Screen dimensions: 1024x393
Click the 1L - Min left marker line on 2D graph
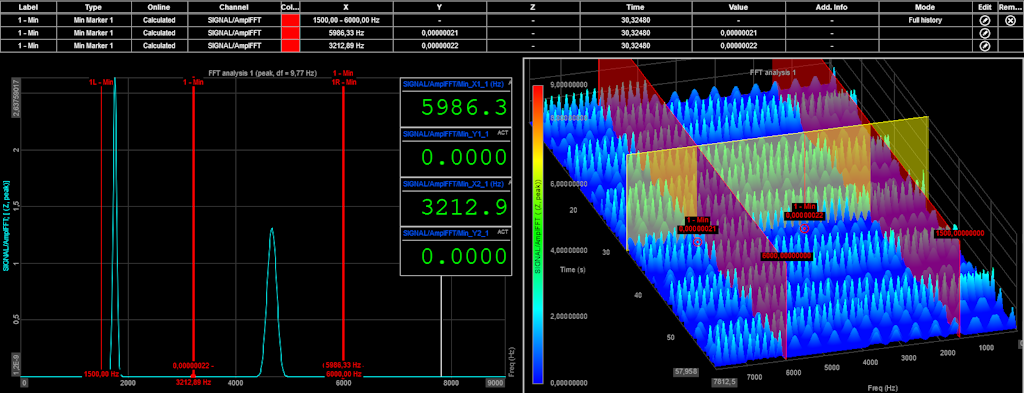pyautogui.click(x=101, y=228)
